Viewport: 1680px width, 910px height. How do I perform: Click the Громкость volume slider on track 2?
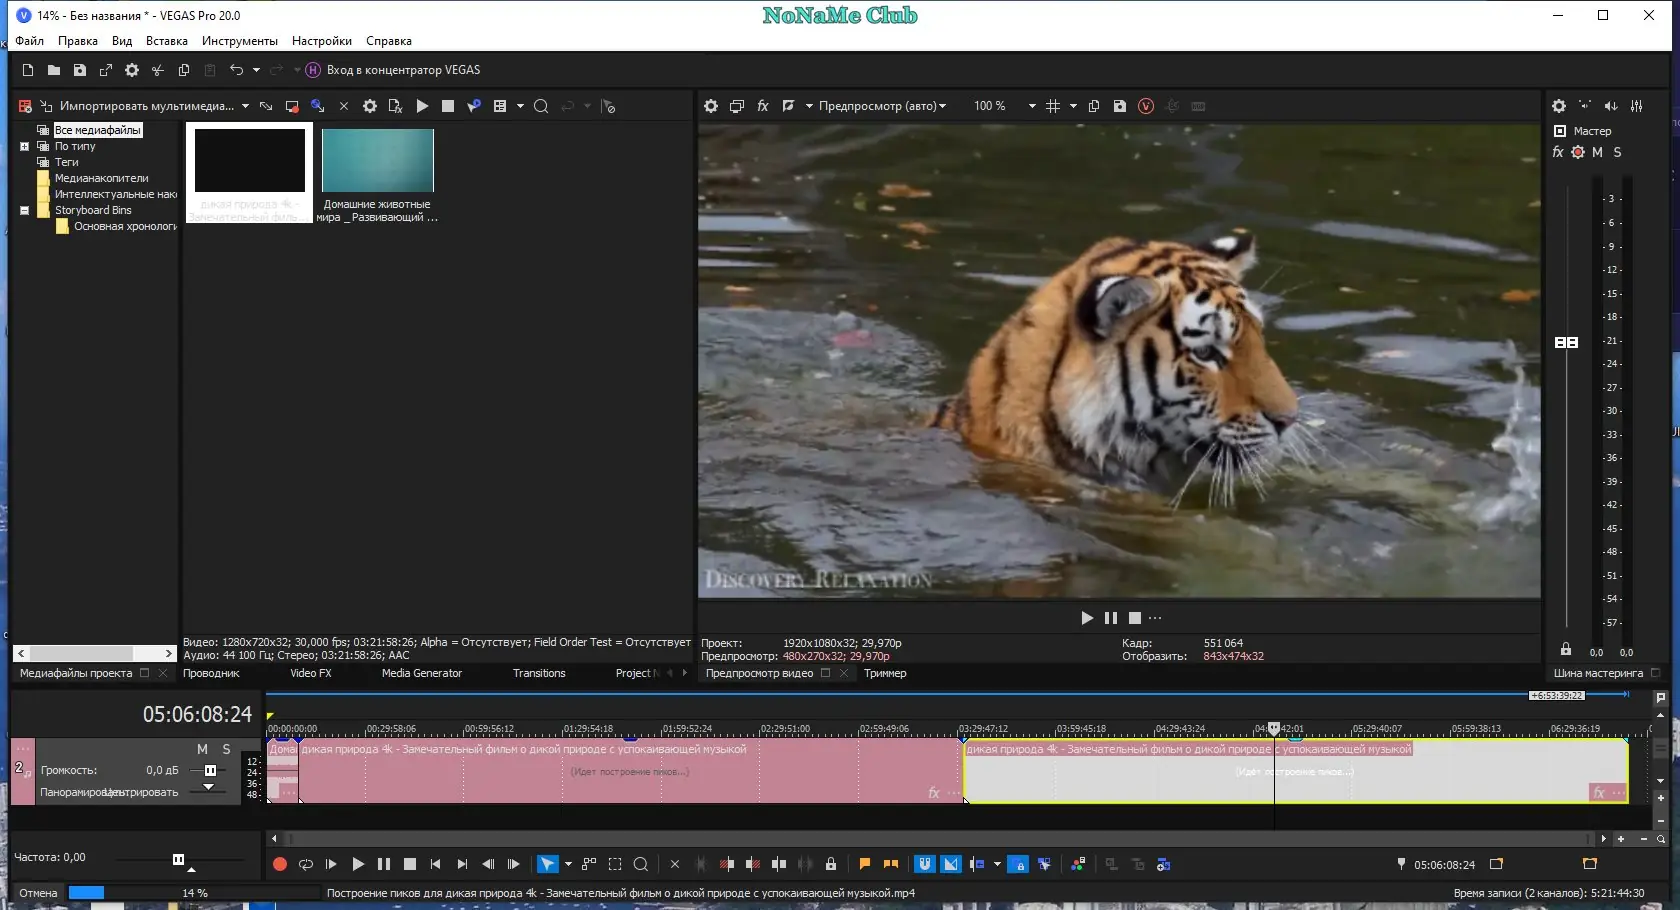tap(210, 771)
